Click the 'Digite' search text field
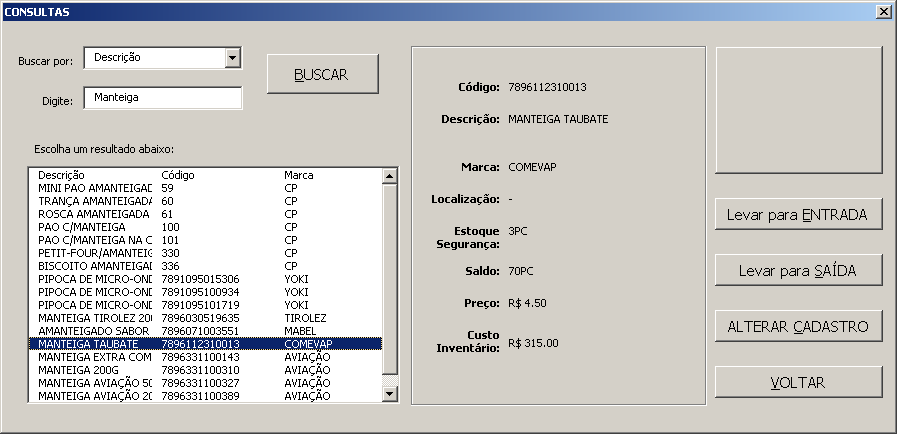Image resolution: width=897 pixels, height=434 pixels. tap(163, 98)
